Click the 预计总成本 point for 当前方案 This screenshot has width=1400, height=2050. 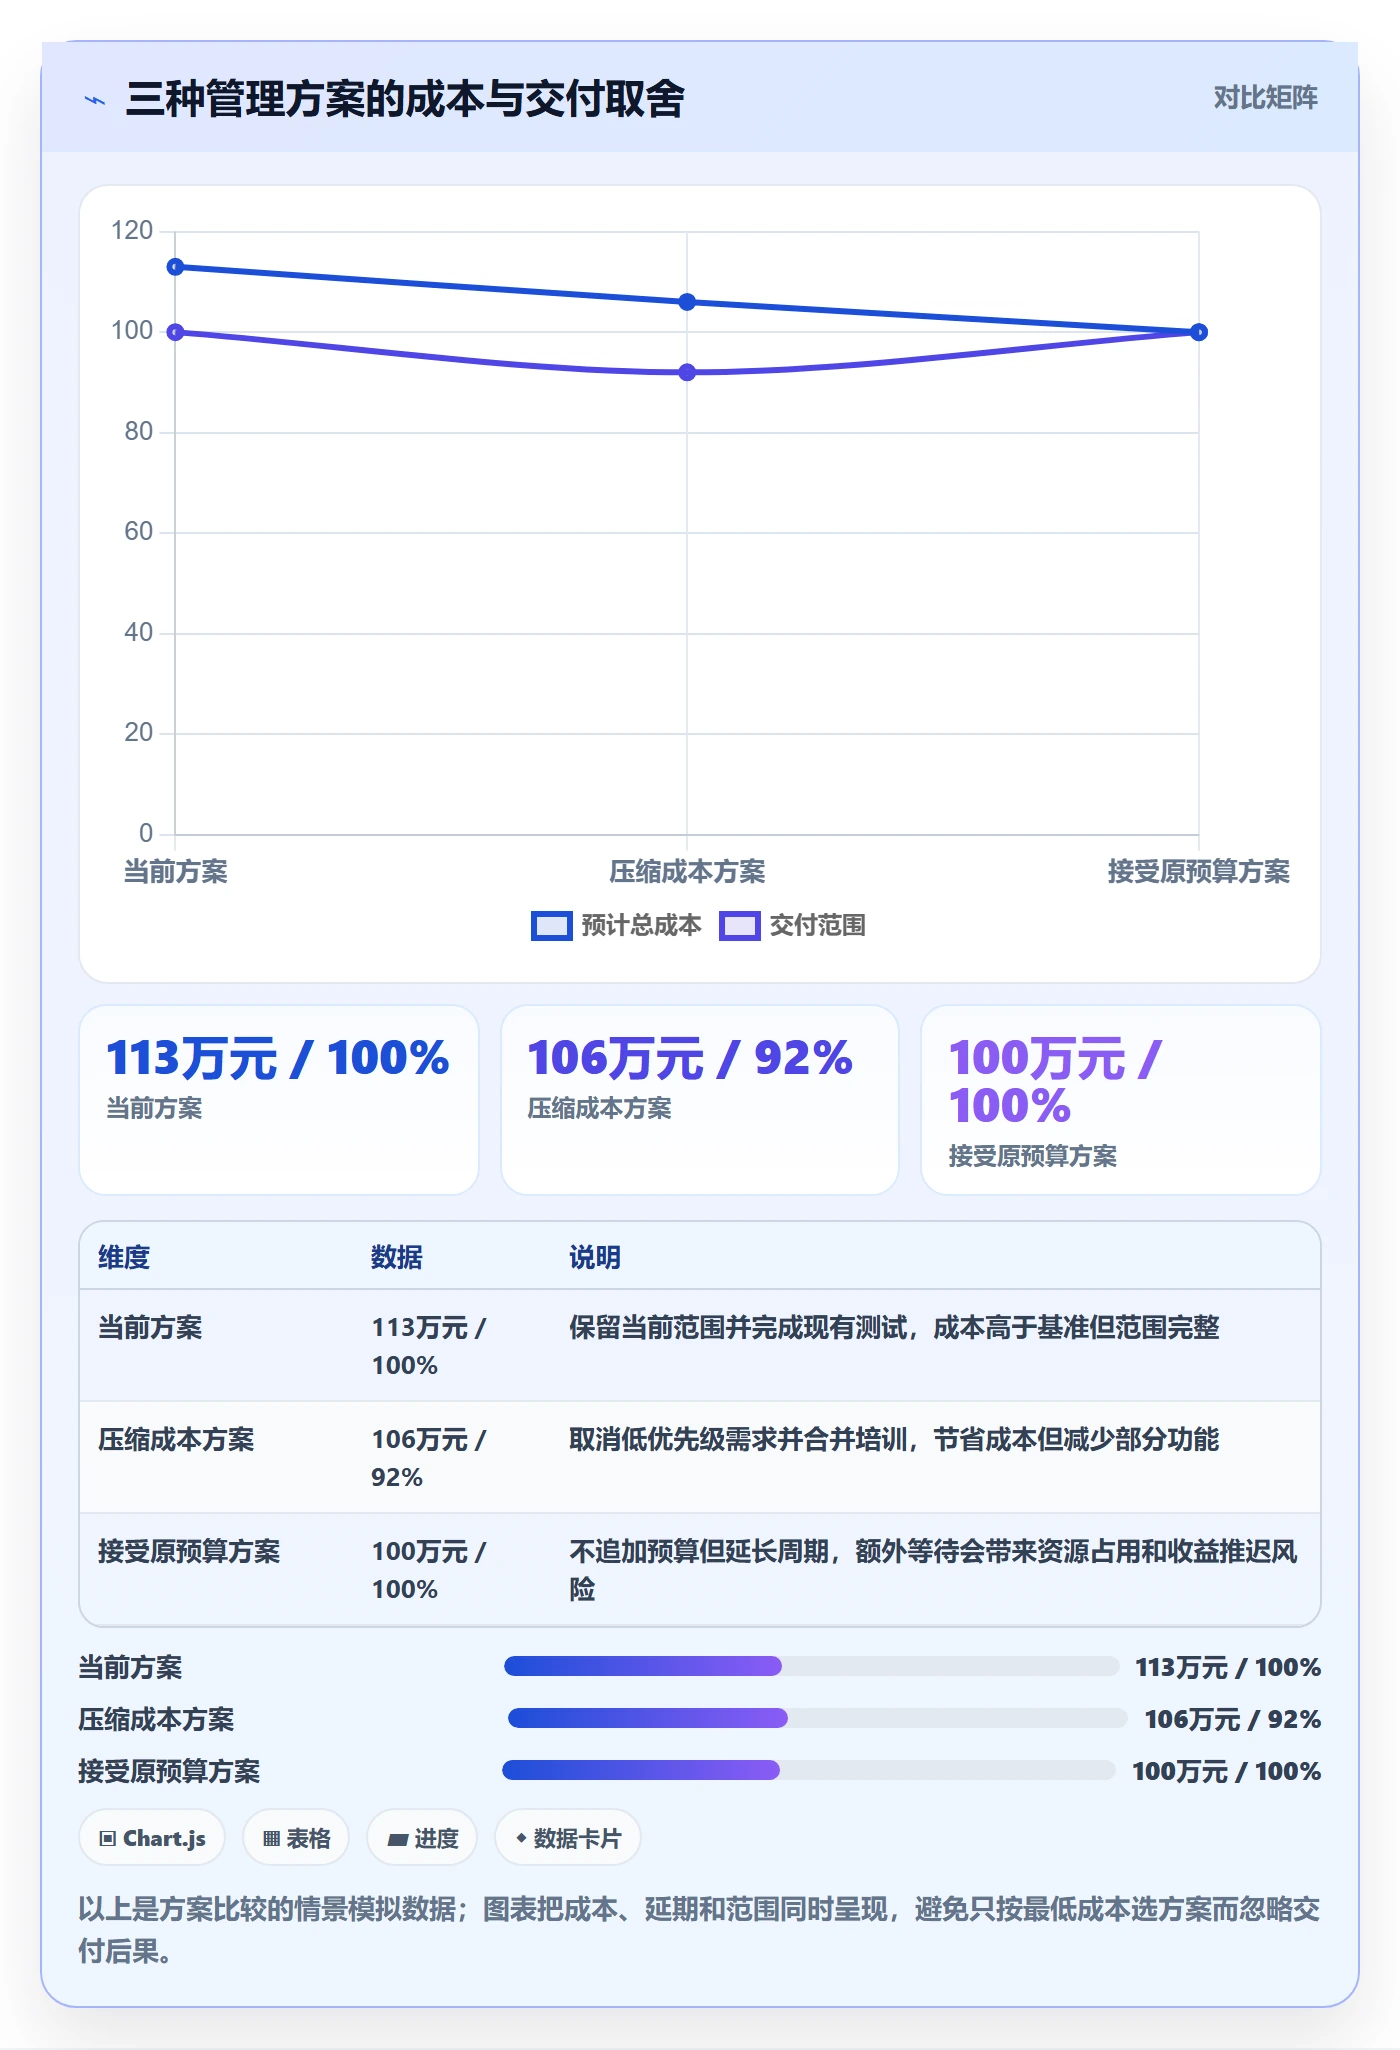175,267
